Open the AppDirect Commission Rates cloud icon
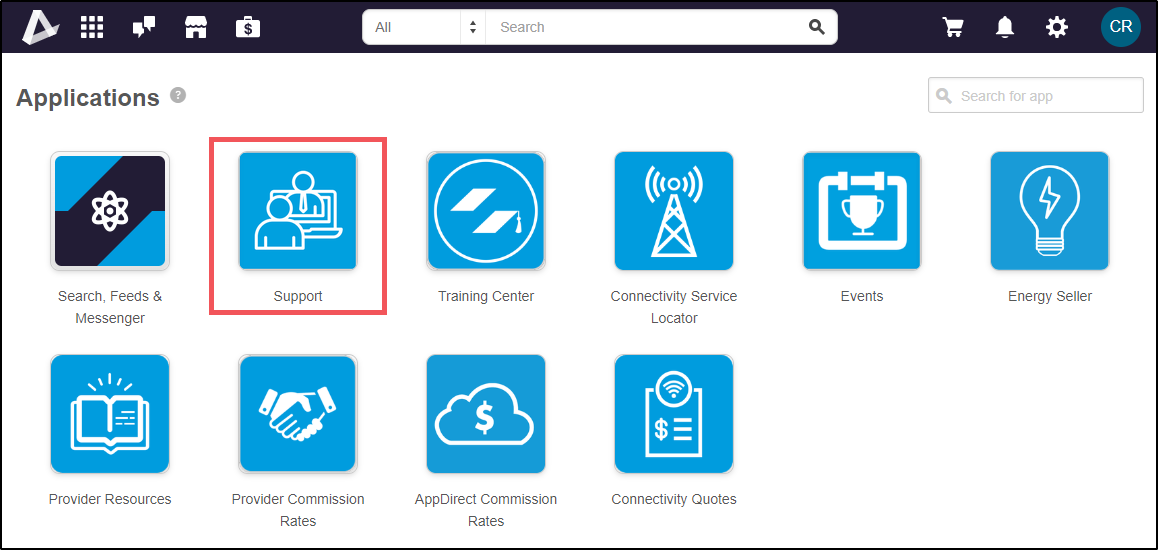Screen dimensions: 1158x550 pos(486,414)
